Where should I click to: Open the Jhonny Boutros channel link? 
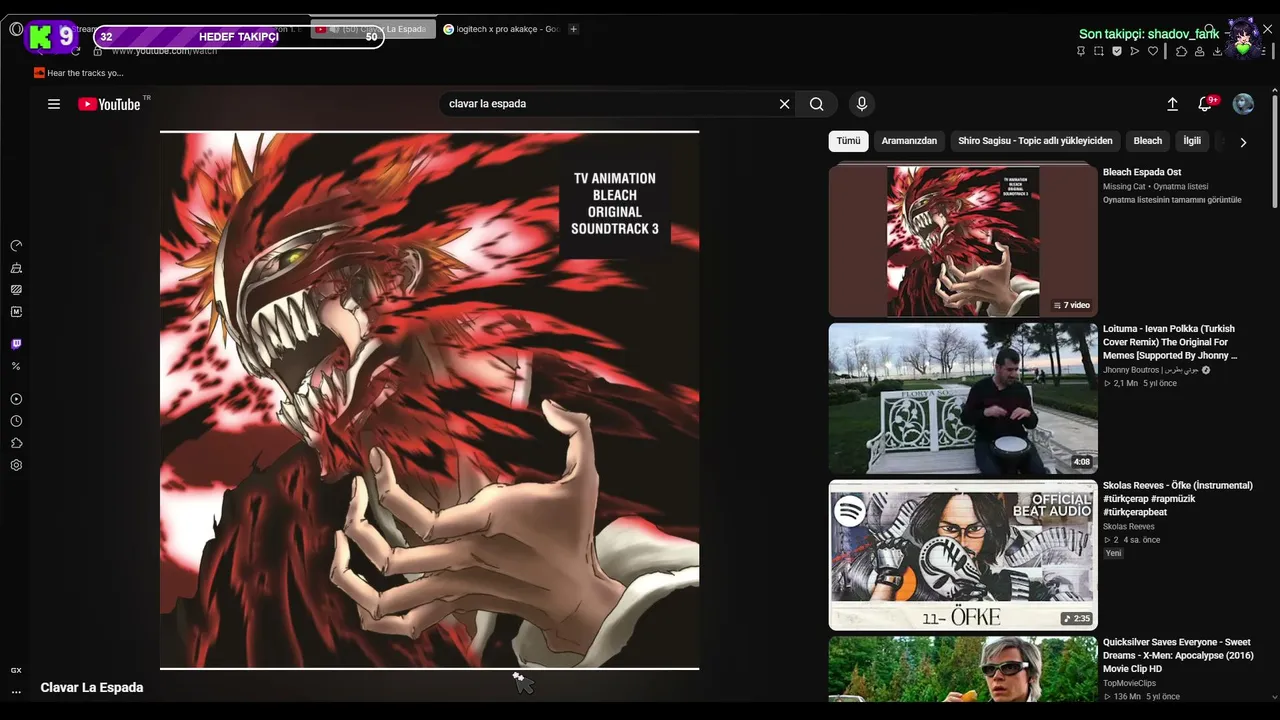point(1150,370)
